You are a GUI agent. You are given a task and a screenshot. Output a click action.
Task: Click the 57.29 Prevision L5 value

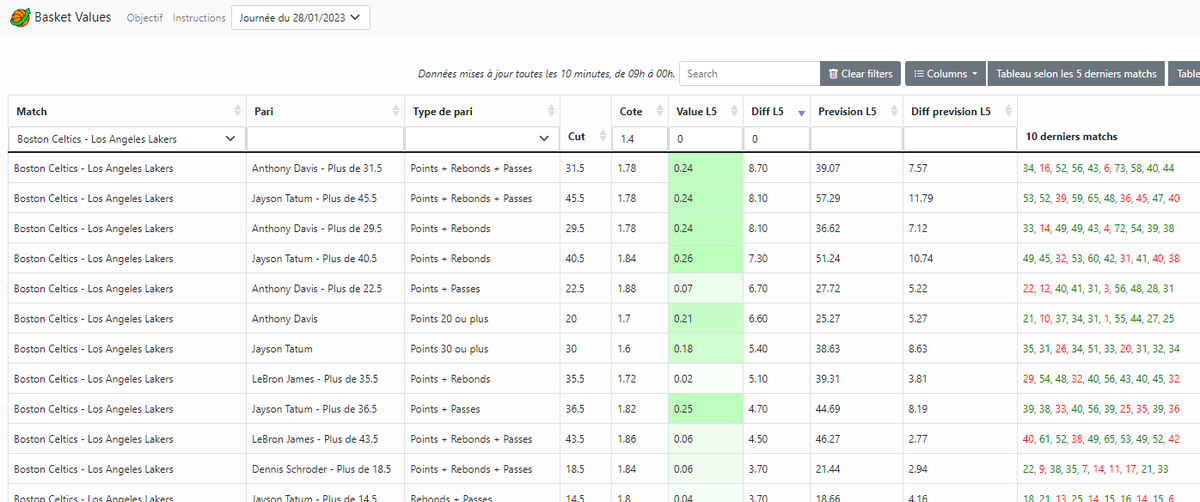830,198
